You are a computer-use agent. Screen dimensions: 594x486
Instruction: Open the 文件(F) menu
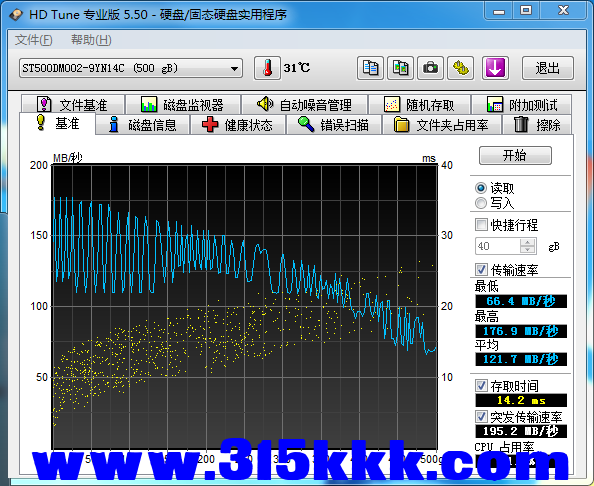click(x=33, y=40)
